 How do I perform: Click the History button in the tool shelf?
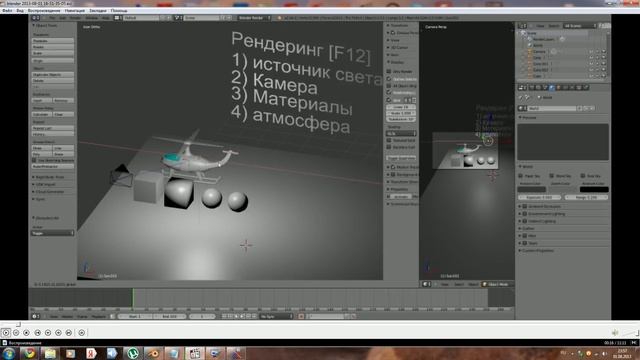[x=53, y=134]
